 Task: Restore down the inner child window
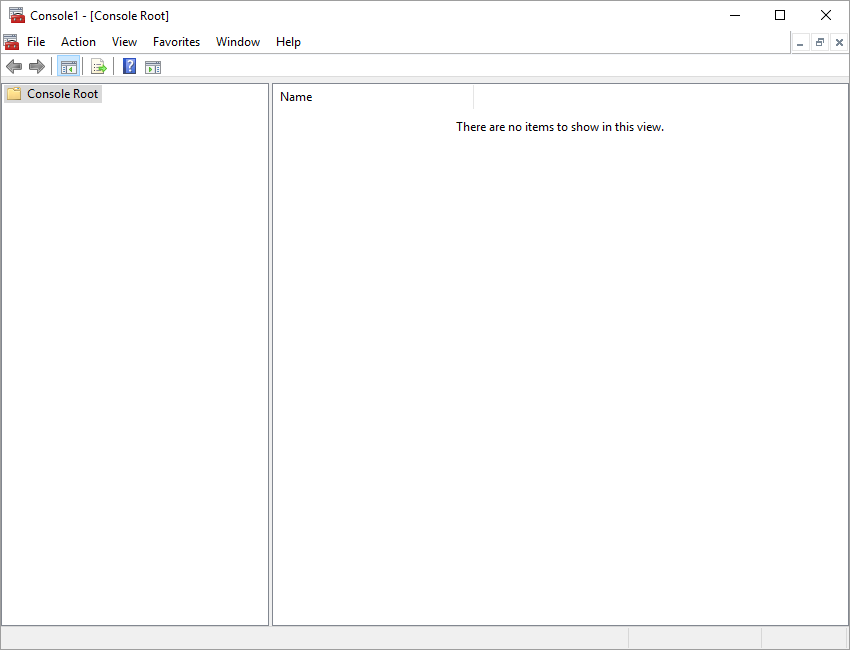819,43
